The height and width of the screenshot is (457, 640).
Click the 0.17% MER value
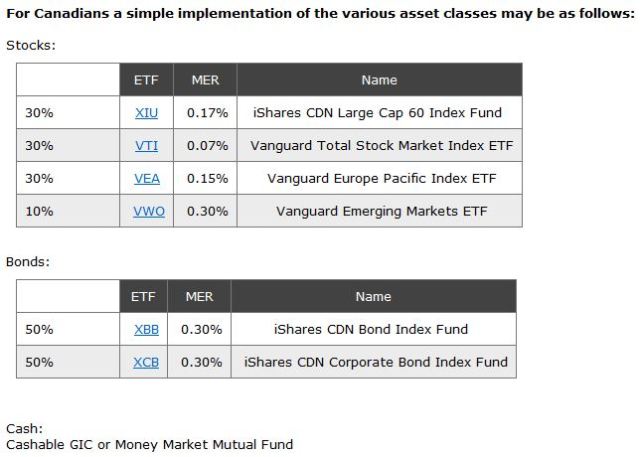click(x=207, y=113)
